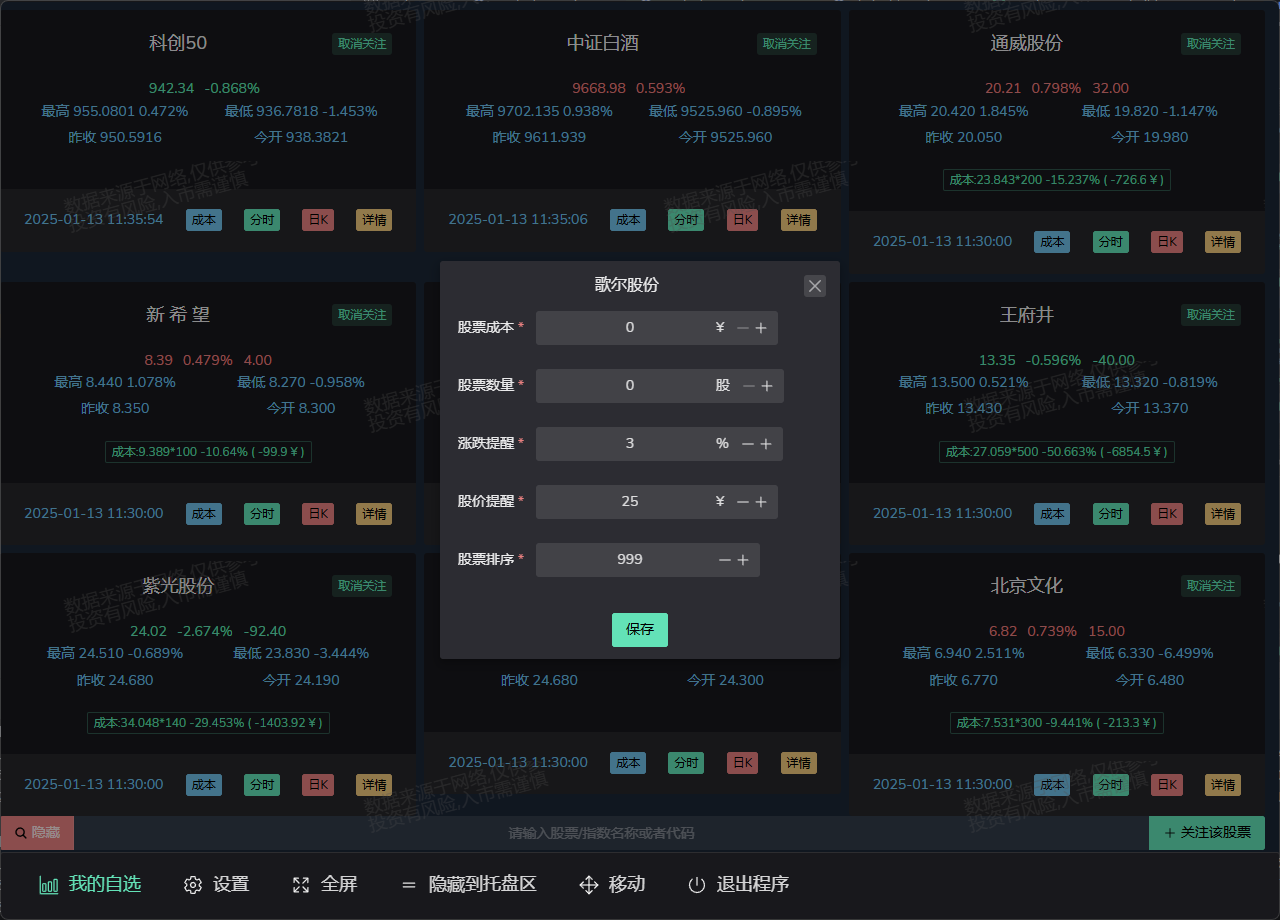Close the 歌尔股份 dialog with X
This screenshot has height=920, width=1280.
coord(814,285)
